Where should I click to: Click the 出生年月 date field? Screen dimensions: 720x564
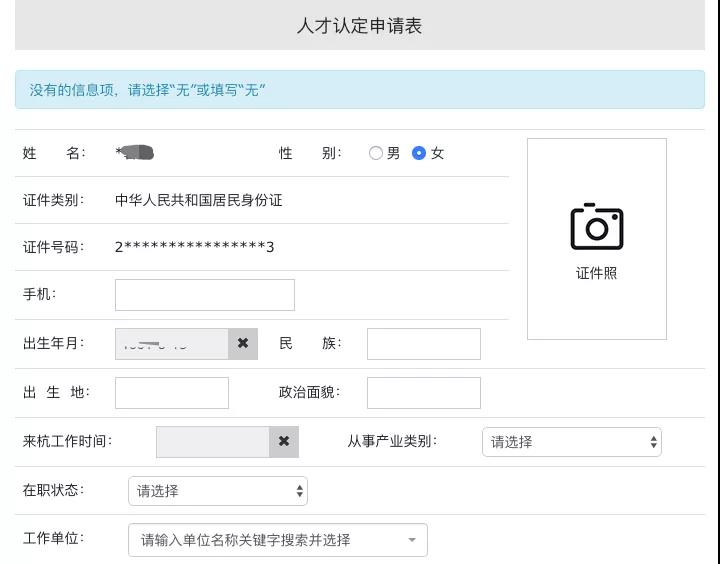coord(172,344)
